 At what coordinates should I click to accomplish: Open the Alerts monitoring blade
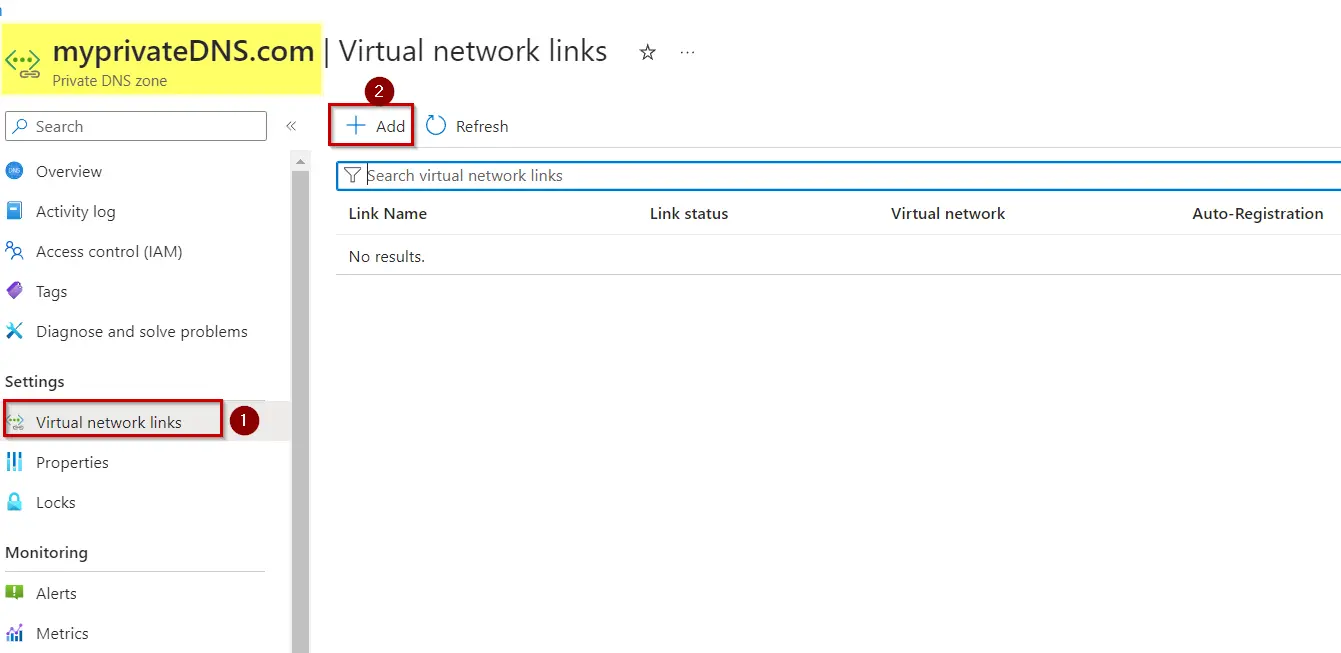click(x=57, y=592)
